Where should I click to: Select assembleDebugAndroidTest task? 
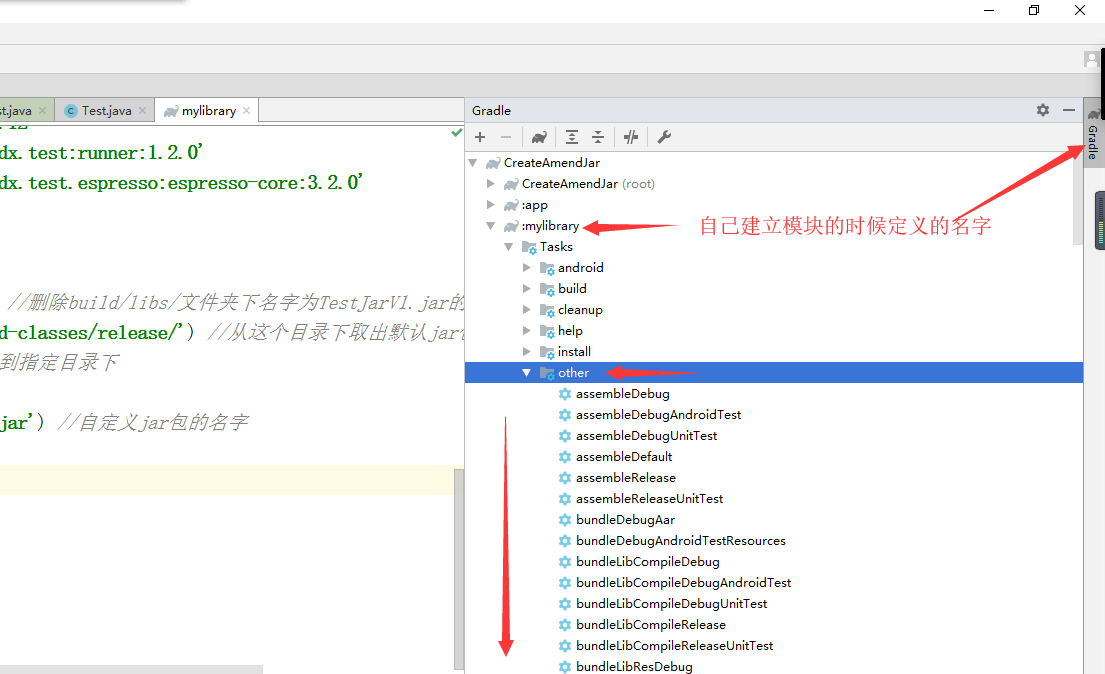point(658,415)
